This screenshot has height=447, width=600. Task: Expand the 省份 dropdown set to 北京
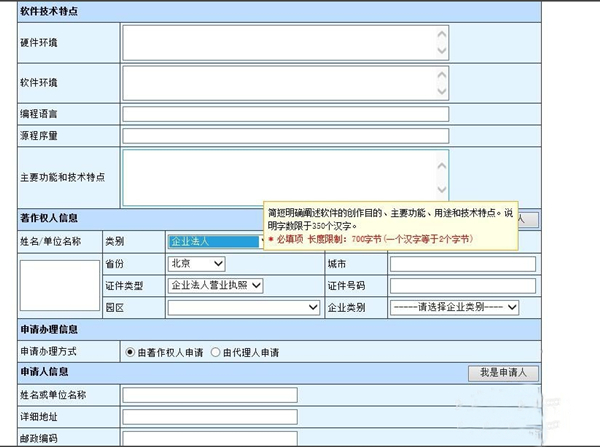tap(196, 264)
